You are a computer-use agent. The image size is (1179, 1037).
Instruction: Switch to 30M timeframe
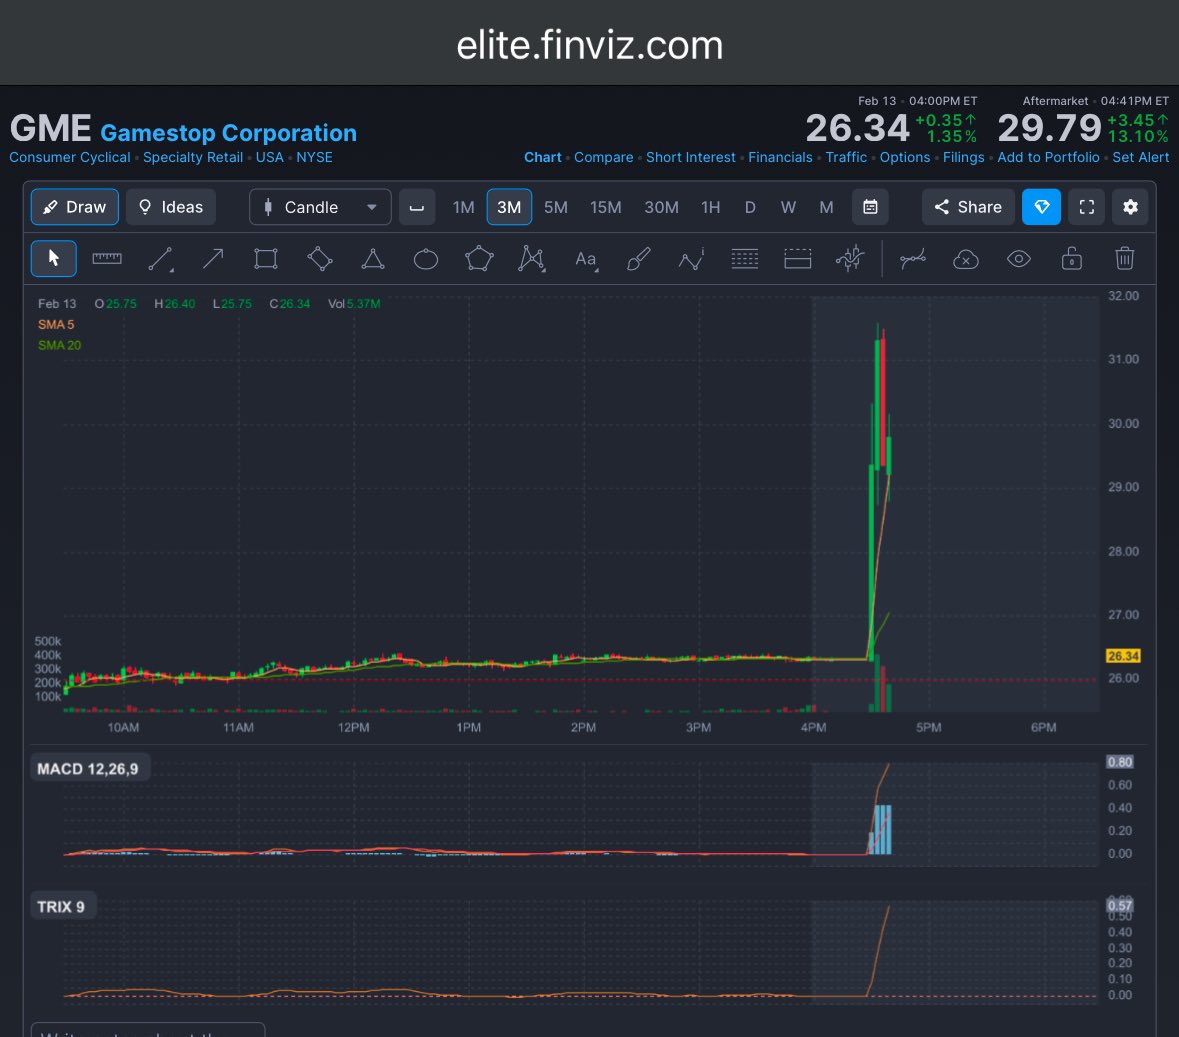coord(661,207)
